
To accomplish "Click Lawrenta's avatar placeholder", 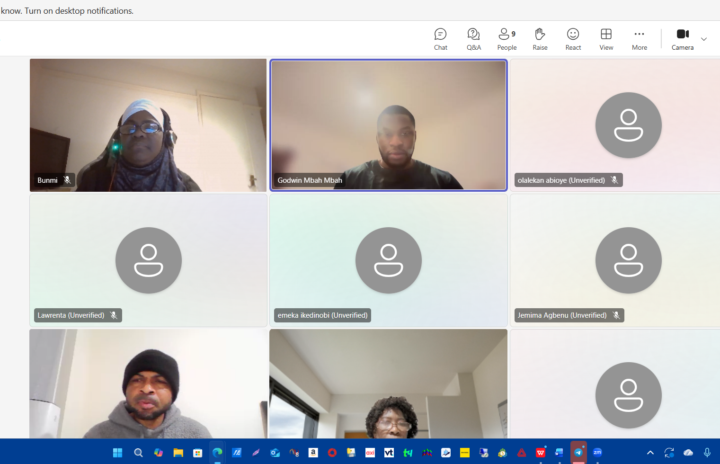I will 148,260.
